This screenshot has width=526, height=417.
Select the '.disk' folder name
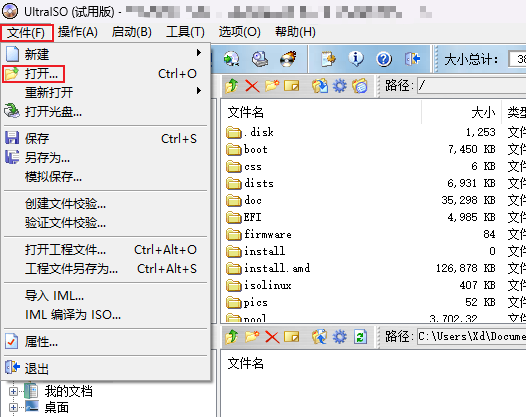point(258,132)
